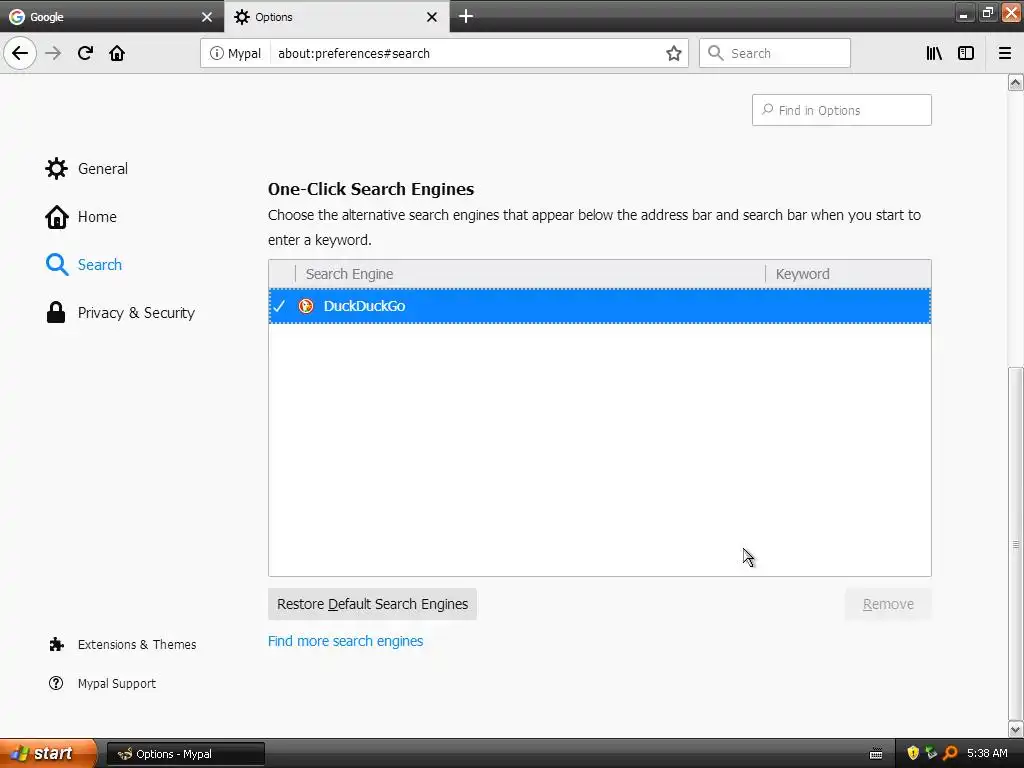Click Restore Default Search Engines button
Image resolution: width=1024 pixels, height=768 pixels.
pyautogui.click(x=372, y=604)
